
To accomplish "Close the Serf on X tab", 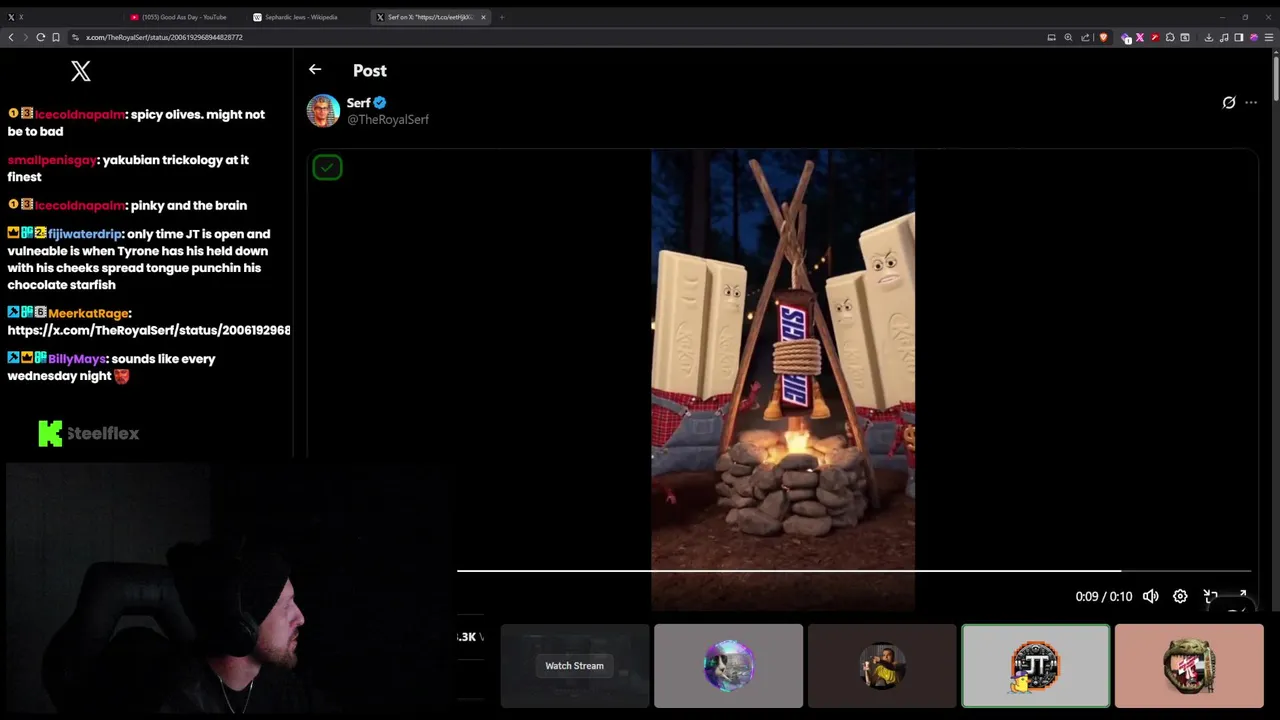I will [x=483, y=17].
